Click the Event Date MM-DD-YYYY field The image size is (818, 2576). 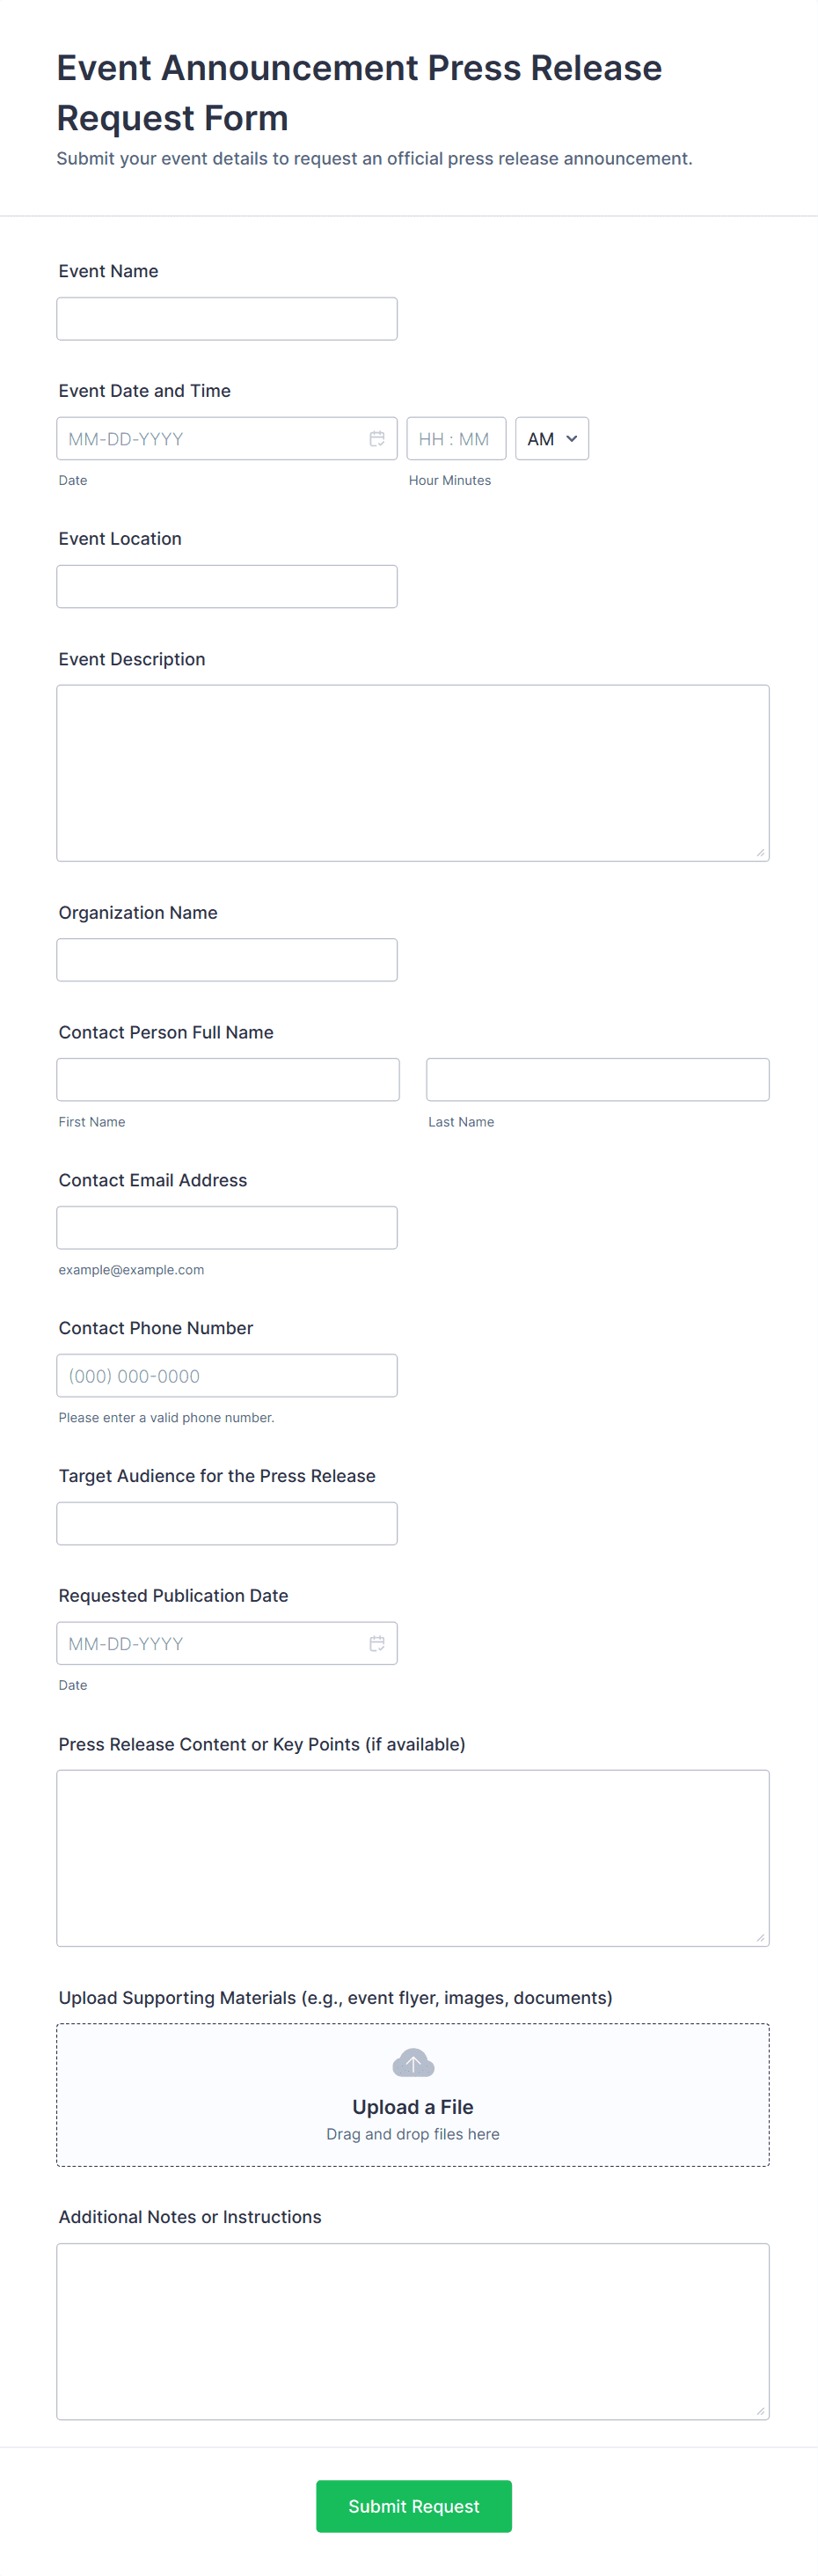click(x=210, y=439)
